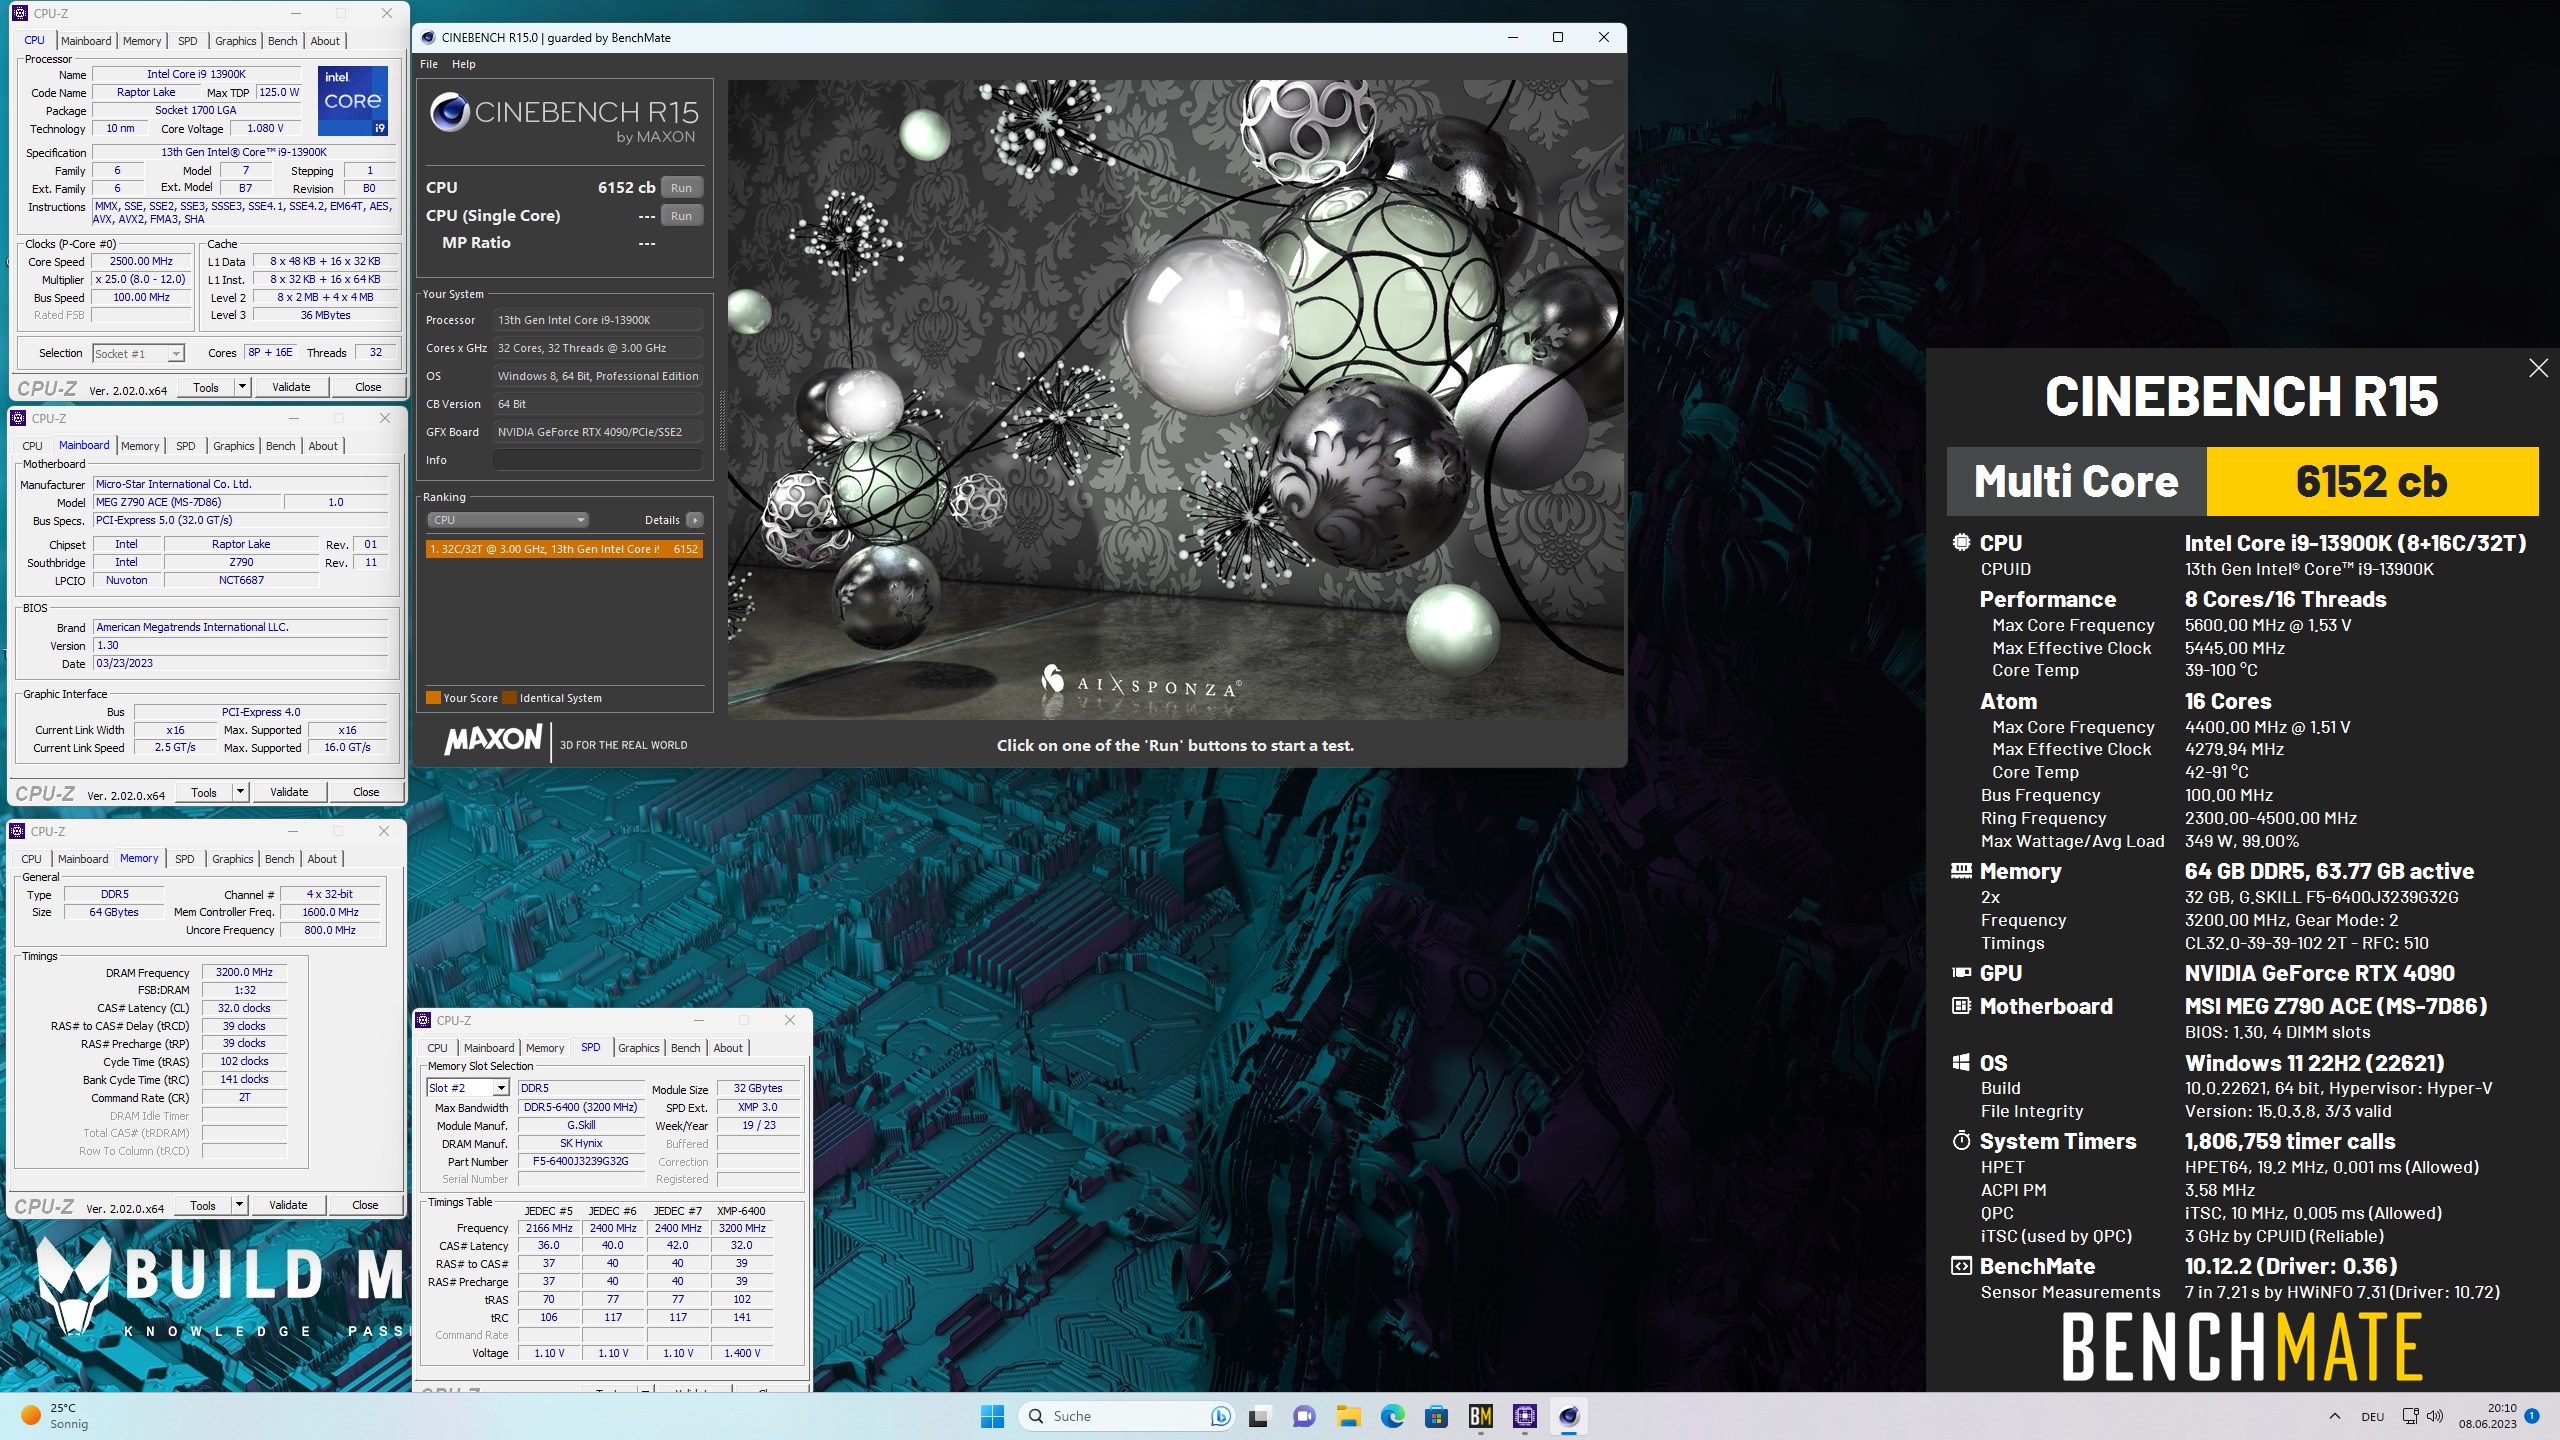This screenshot has width=2560, height=1440.
Task: Click Close in top CPU-Z CPU window
Action: tap(368, 387)
